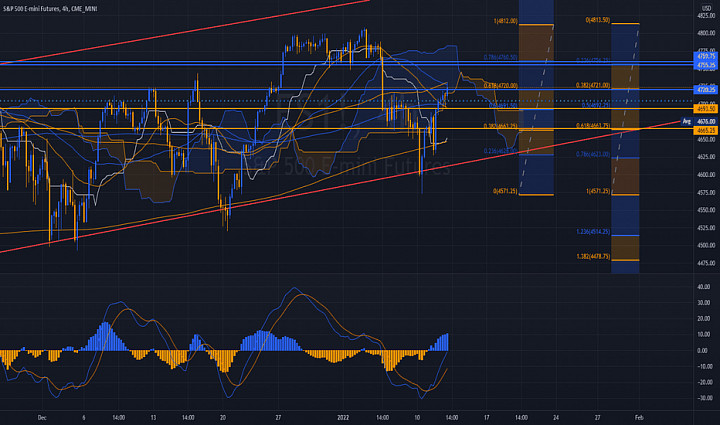Click the 1.236(4514.25) Fibonacci label

point(593,232)
